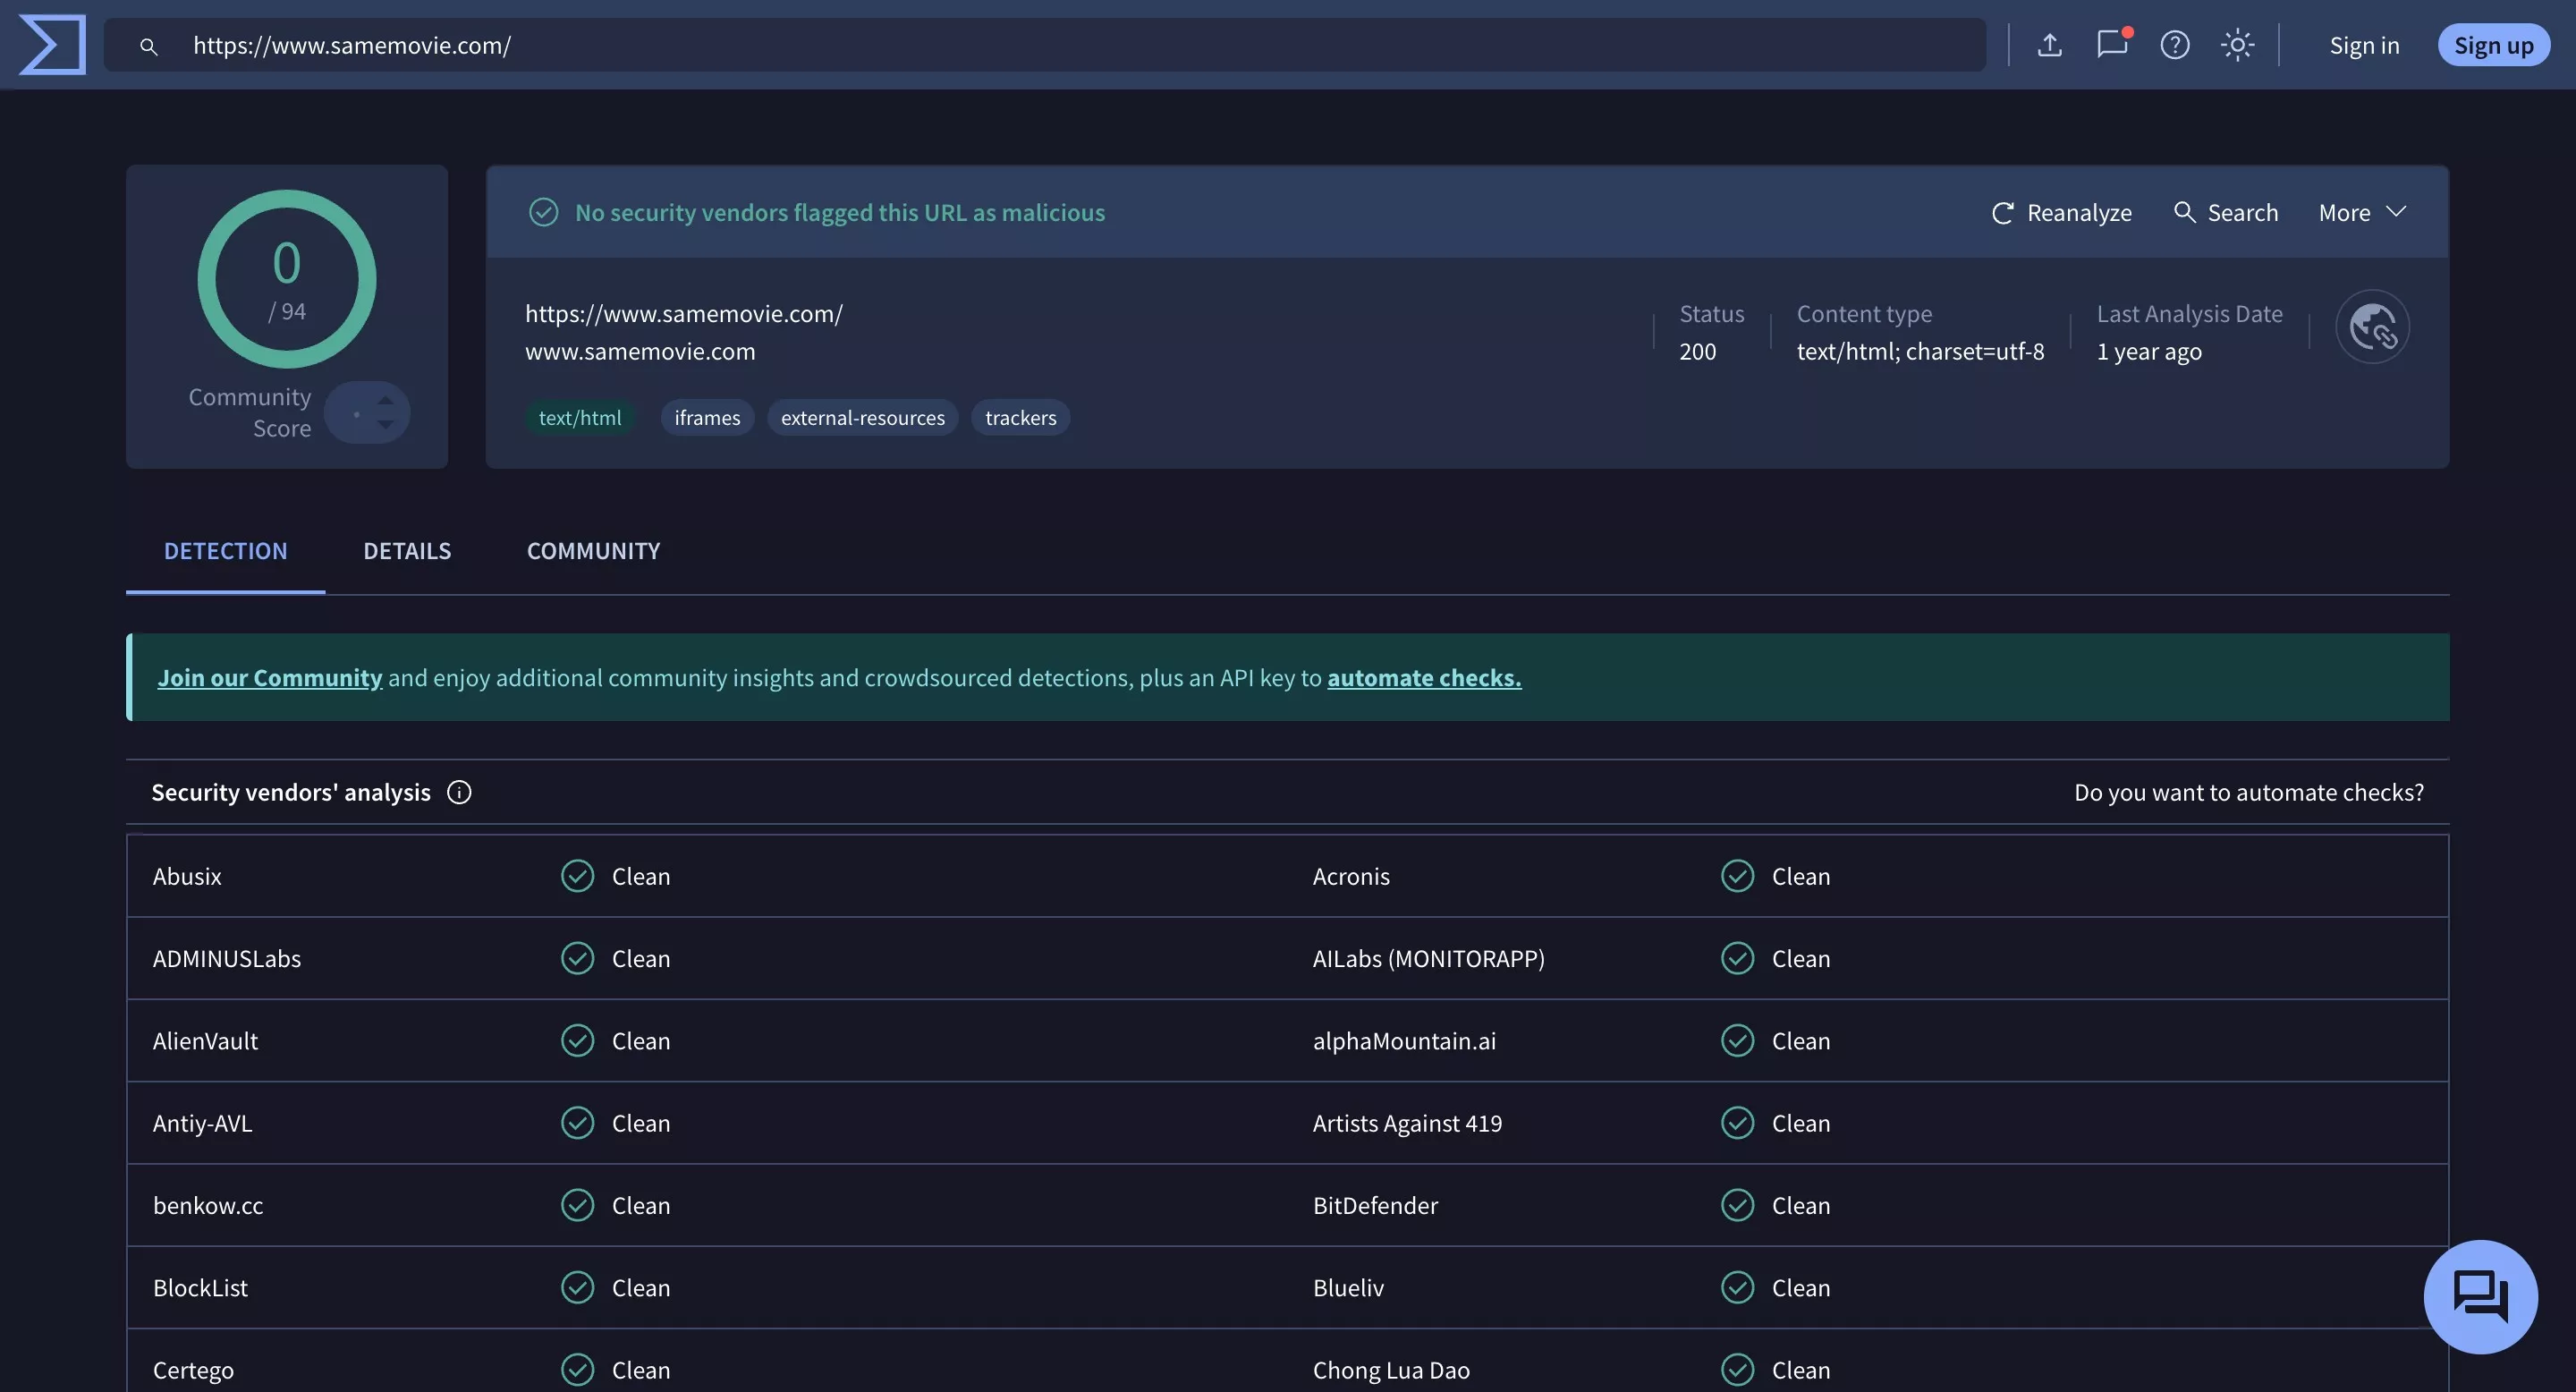Open the notifications chat icon
Image resolution: width=2576 pixels, height=1392 pixels.
click(x=2112, y=45)
